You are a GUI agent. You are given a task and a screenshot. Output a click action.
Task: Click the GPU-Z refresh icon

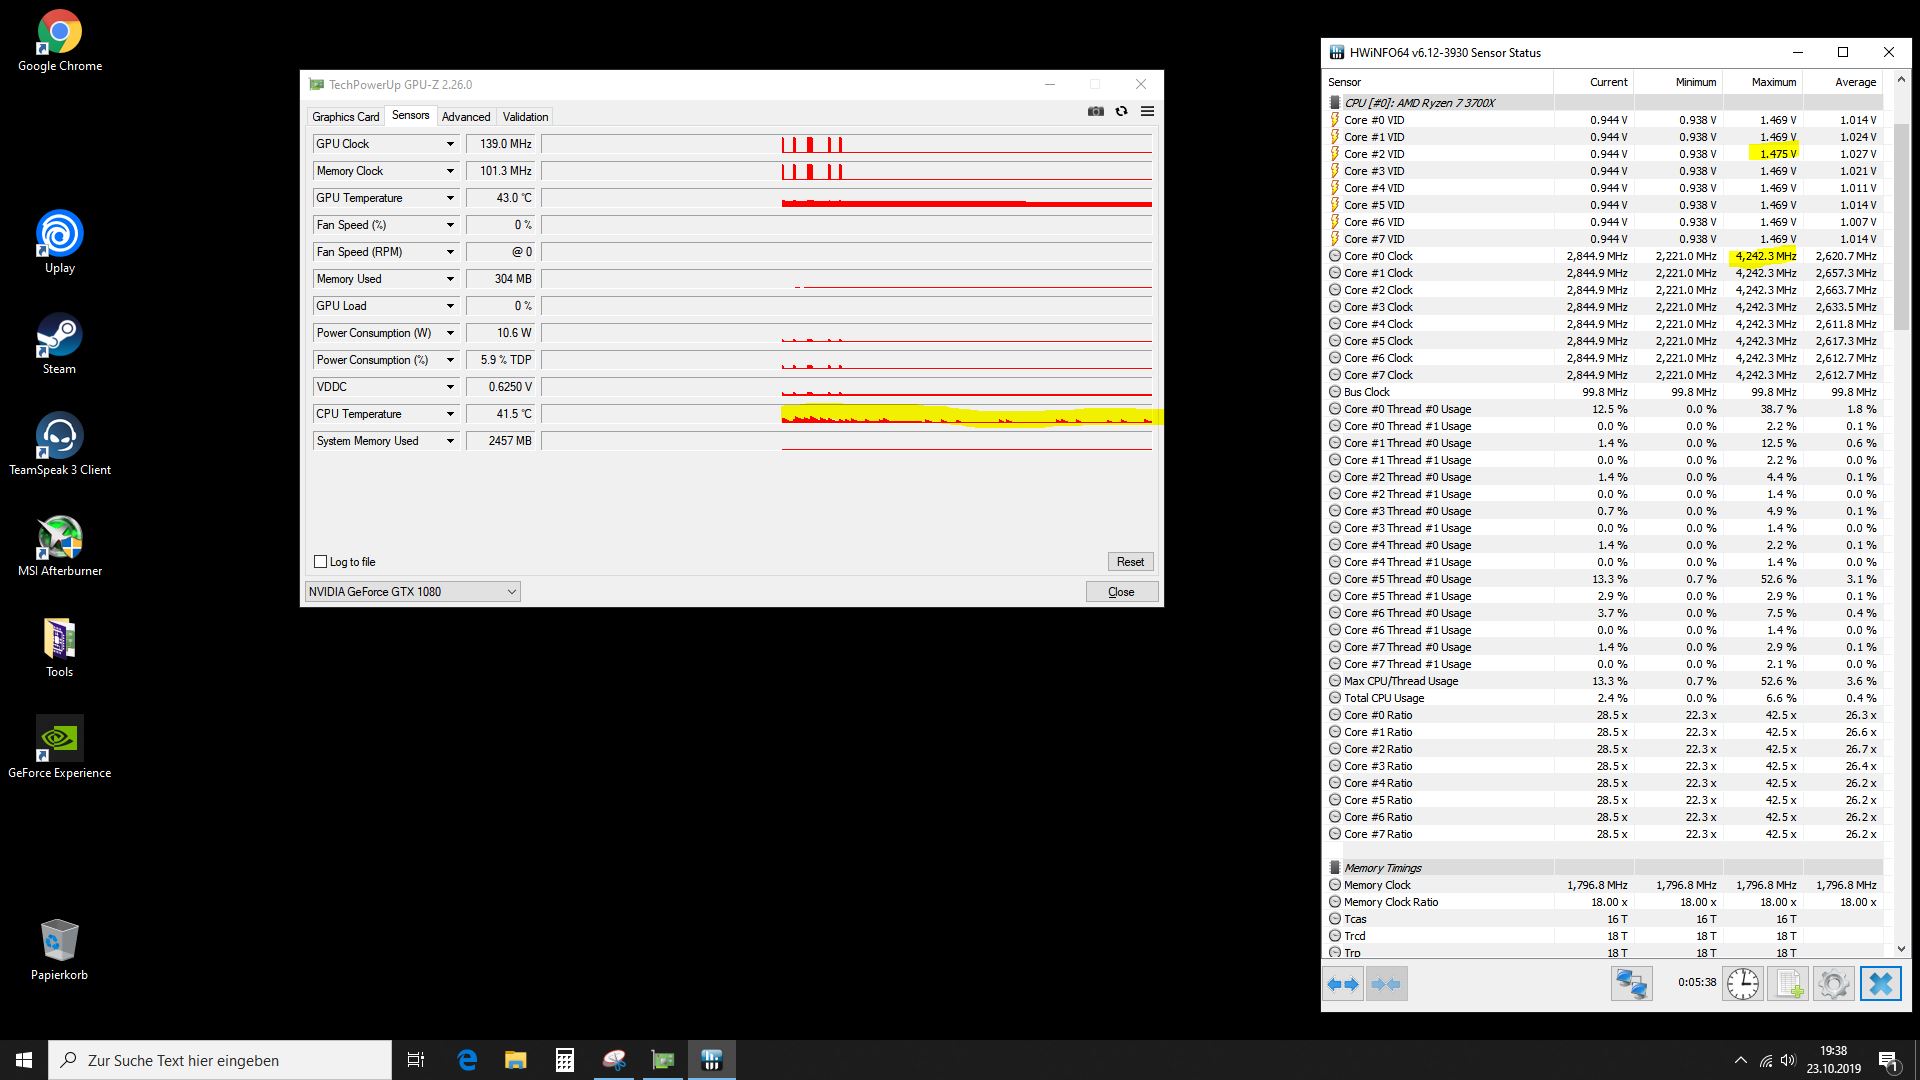click(x=1121, y=112)
